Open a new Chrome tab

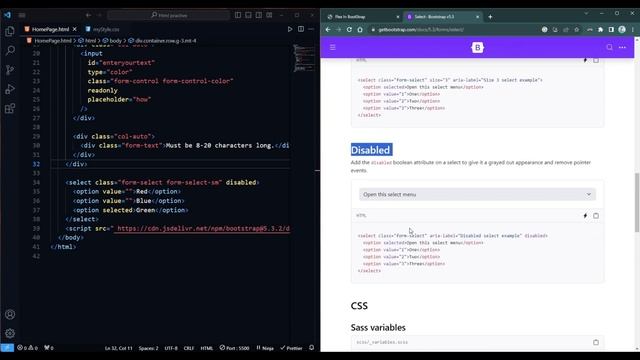tap(490, 17)
